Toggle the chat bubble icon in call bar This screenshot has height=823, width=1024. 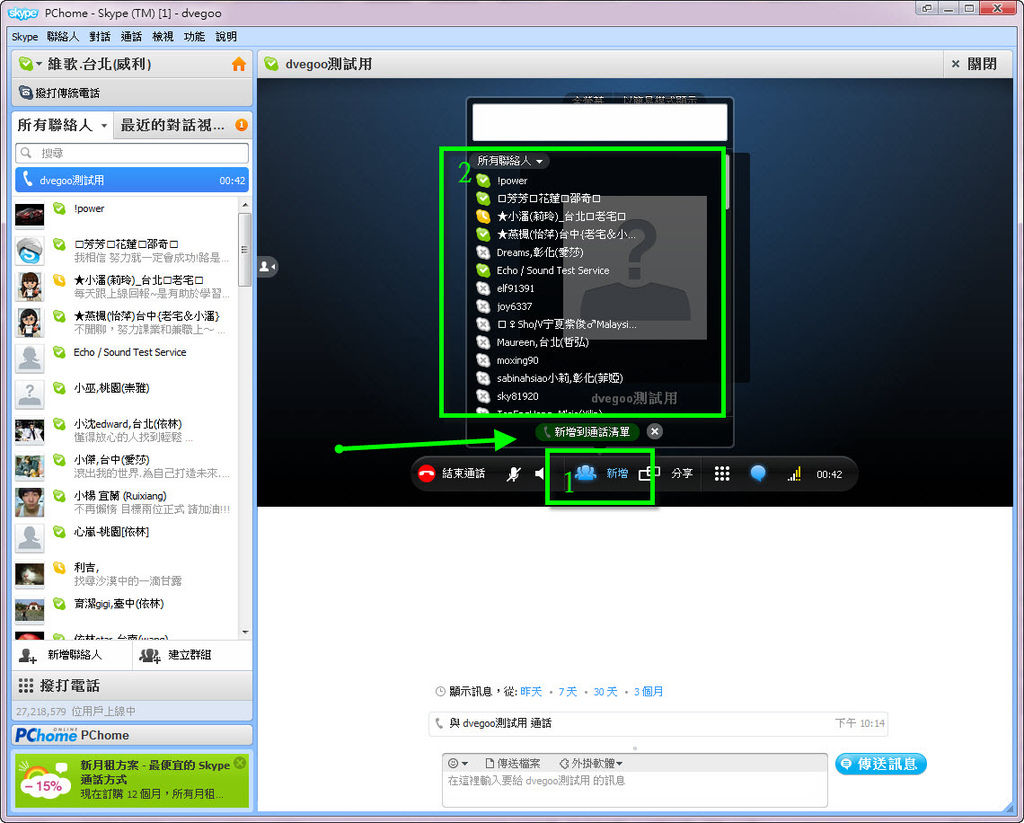[758, 474]
